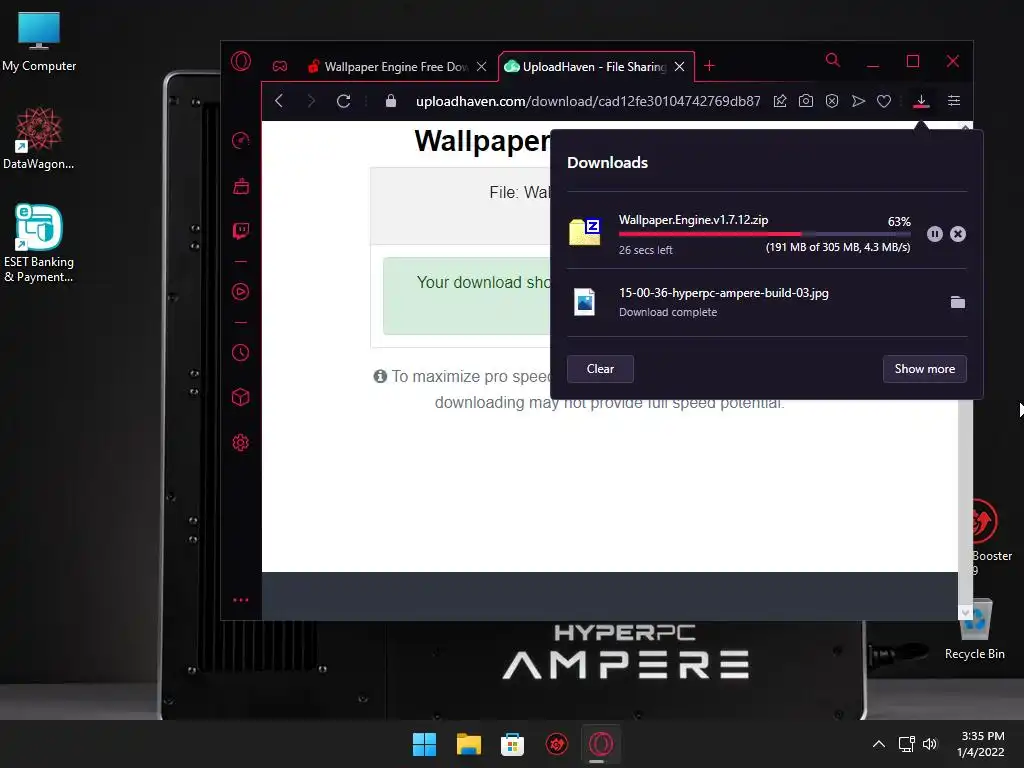
Task: Click red gear app in taskbar
Action: click(556, 744)
